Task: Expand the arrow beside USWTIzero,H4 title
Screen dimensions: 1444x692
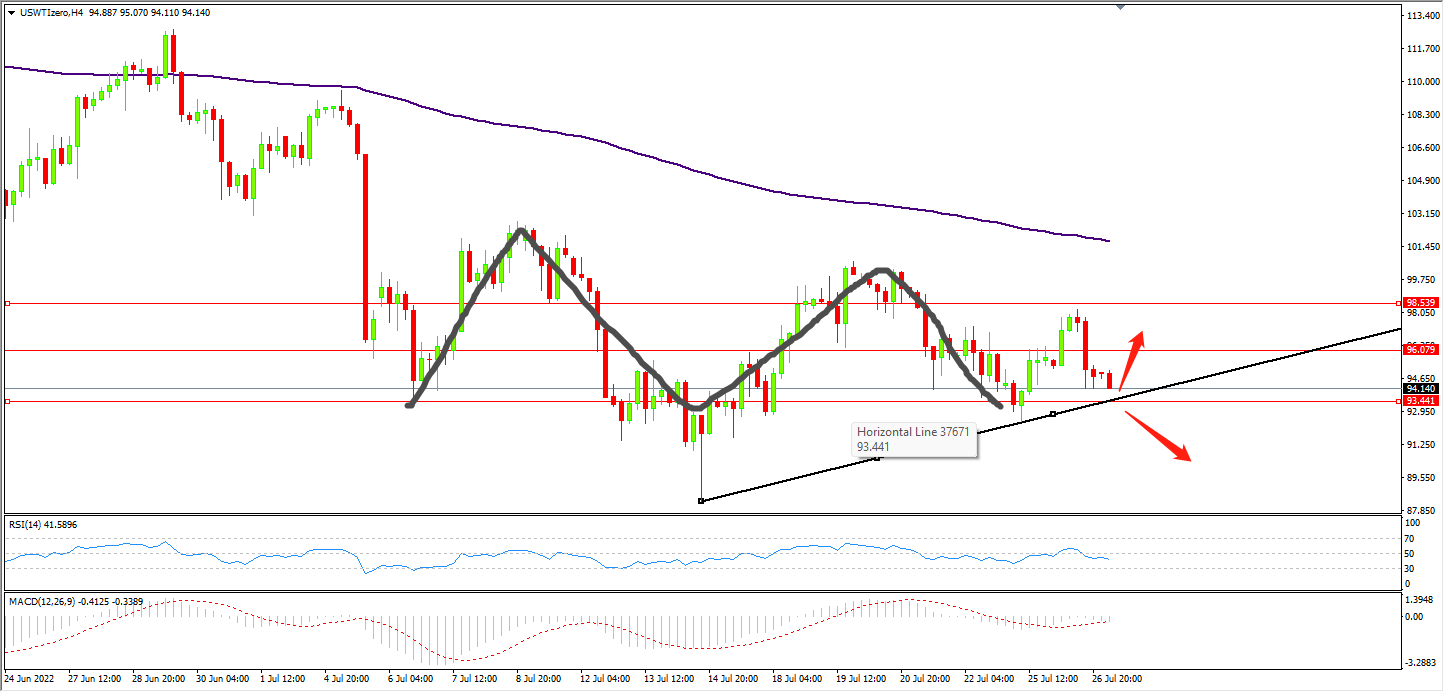Action: pos(11,13)
